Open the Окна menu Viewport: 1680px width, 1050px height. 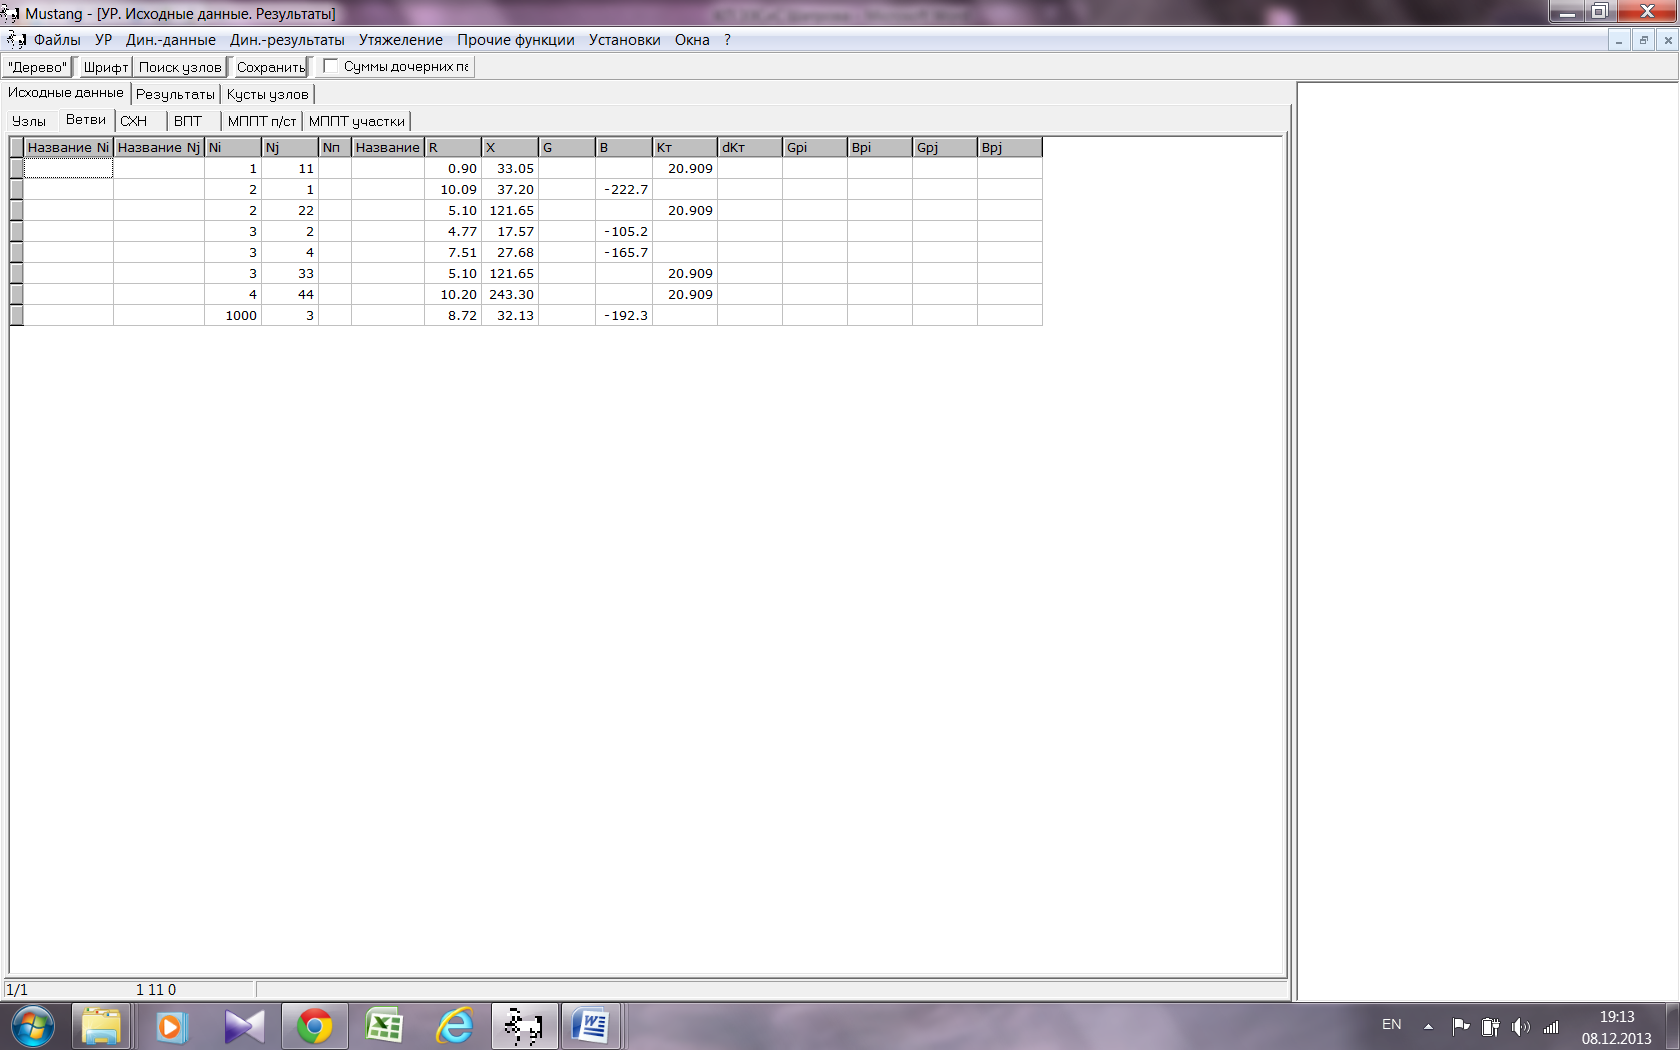[692, 40]
